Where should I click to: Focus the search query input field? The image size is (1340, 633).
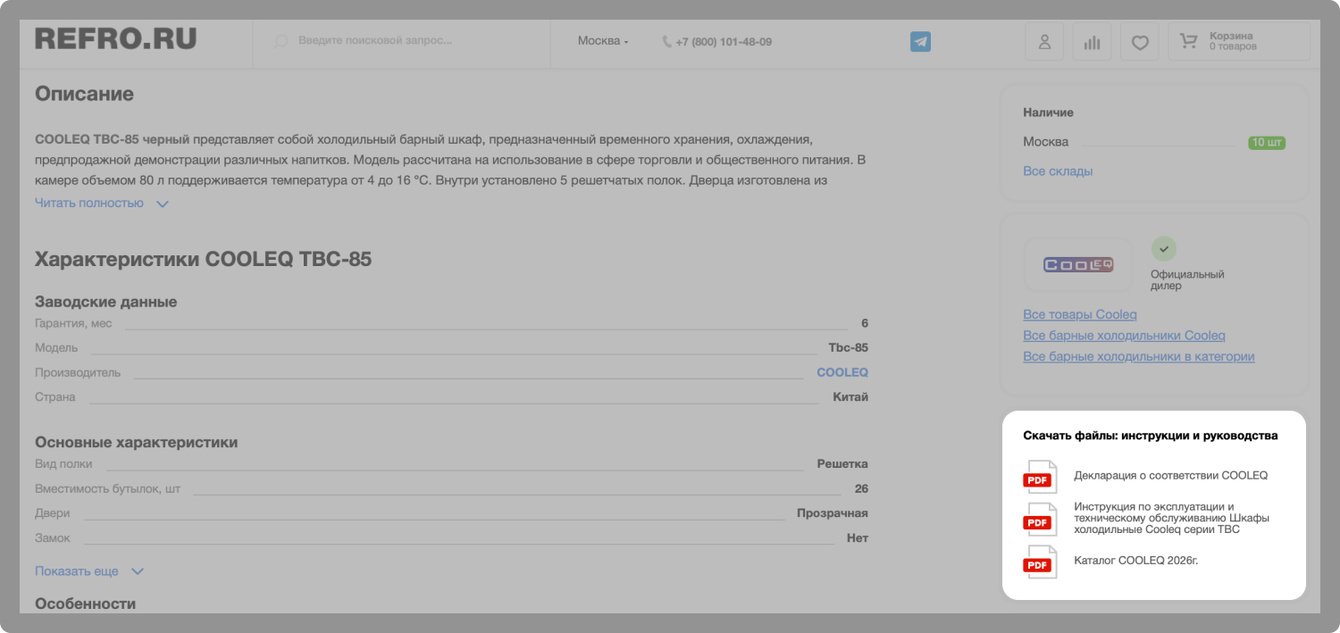[400, 41]
